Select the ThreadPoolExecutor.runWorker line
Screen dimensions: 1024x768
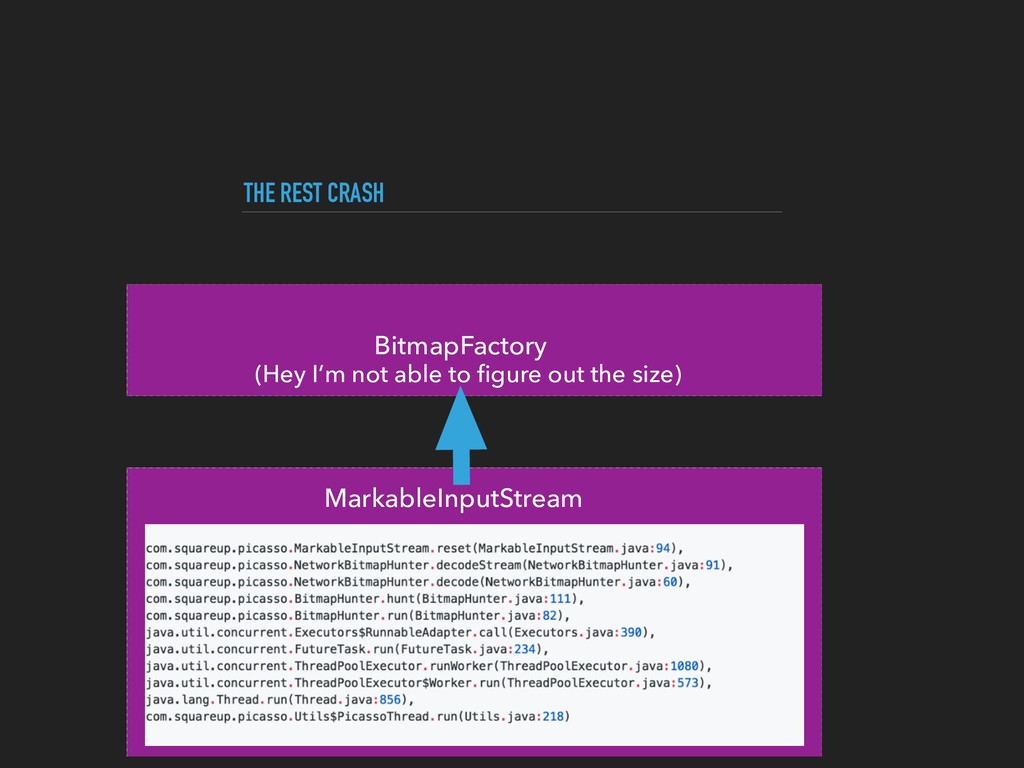click(x=428, y=667)
